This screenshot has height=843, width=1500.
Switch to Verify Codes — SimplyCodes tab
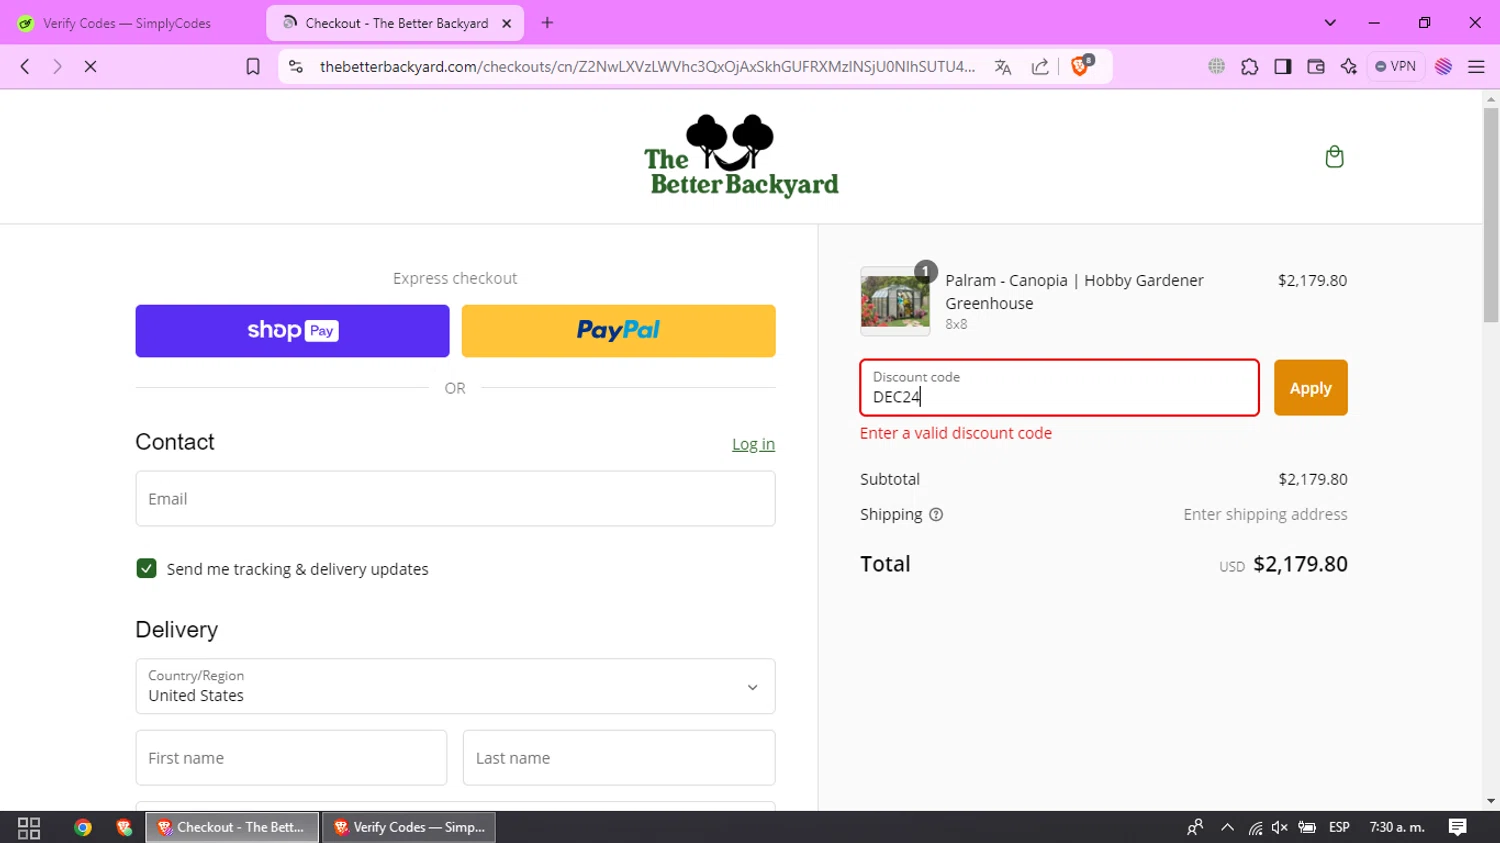(x=128, y=23)
